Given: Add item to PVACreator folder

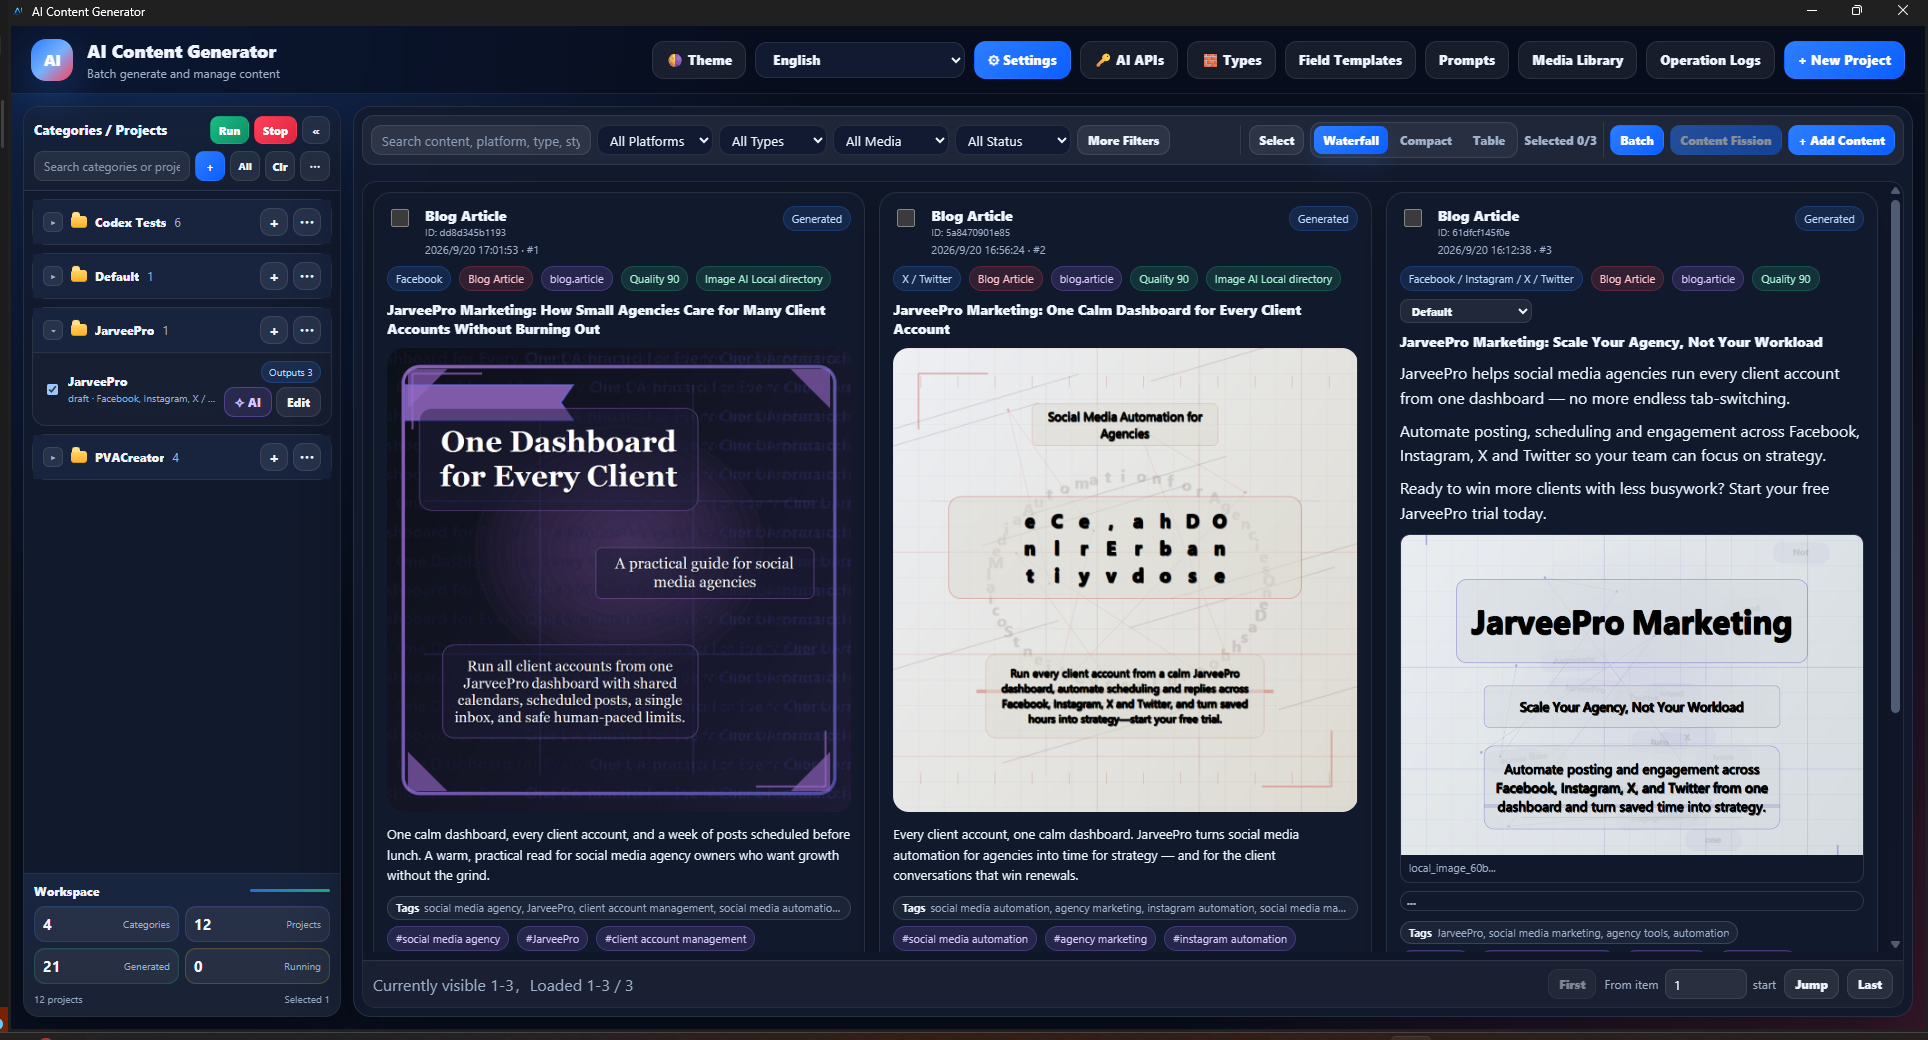Looking at the screenshot, I should point(274,458).
